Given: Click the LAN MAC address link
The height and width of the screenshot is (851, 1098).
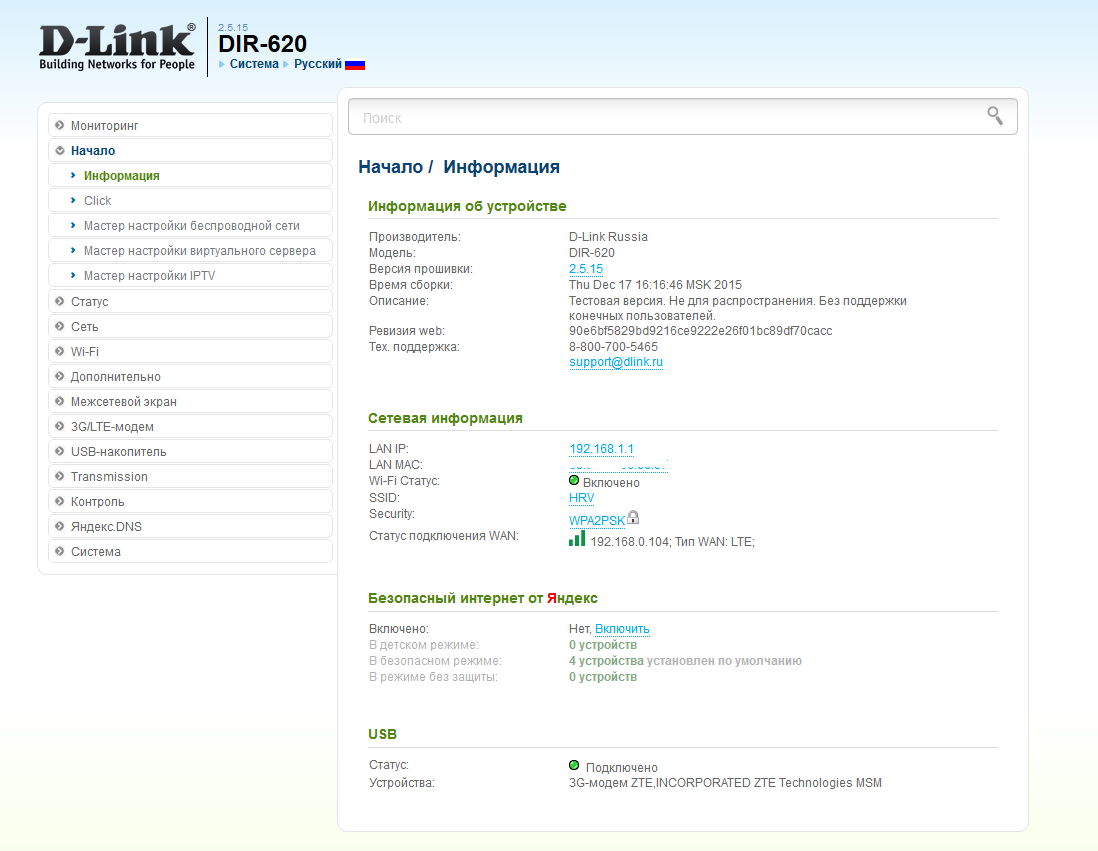Looking at the screenshot, I should point(618,465).
